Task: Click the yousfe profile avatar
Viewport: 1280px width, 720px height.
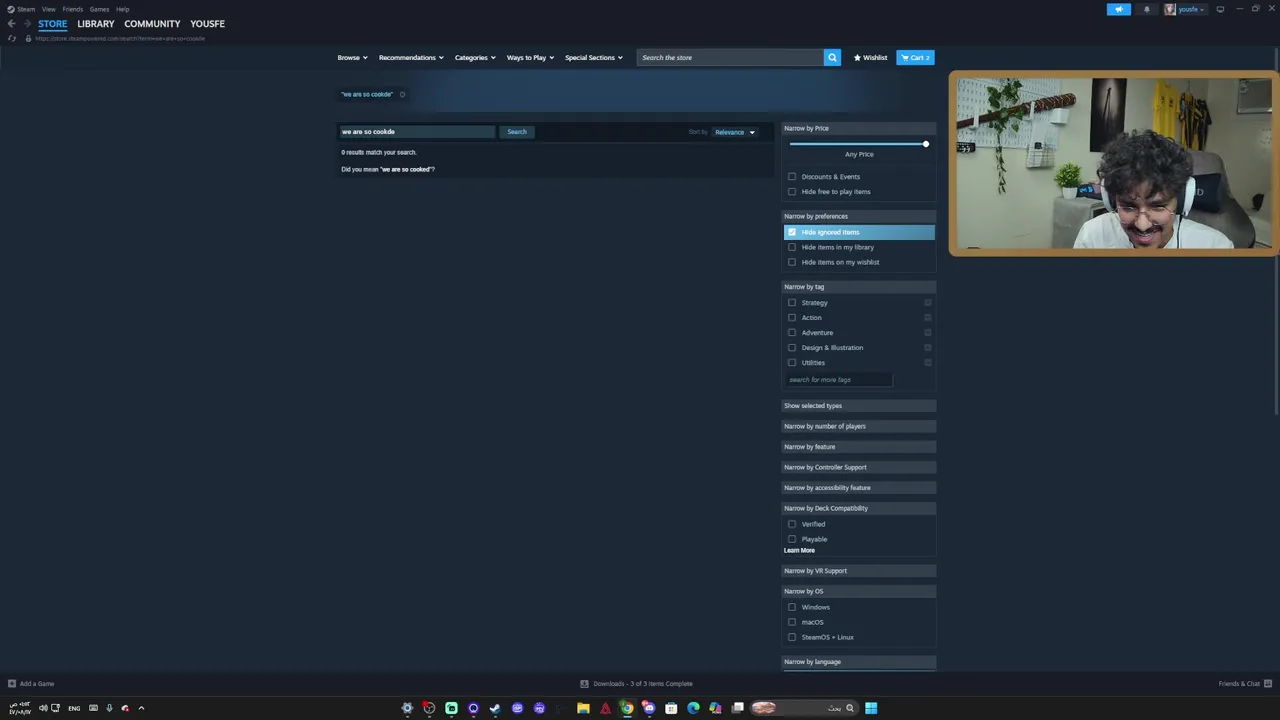Action: pyautogui.click(x=1170, y=9)
